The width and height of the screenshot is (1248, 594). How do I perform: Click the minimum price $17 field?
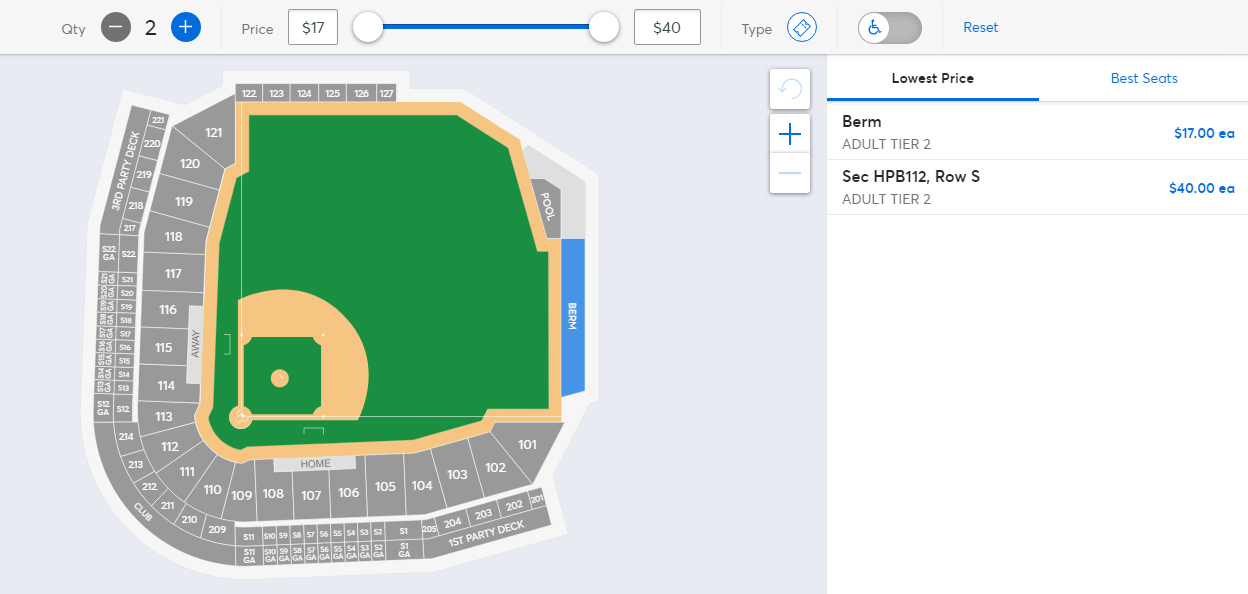313,28
